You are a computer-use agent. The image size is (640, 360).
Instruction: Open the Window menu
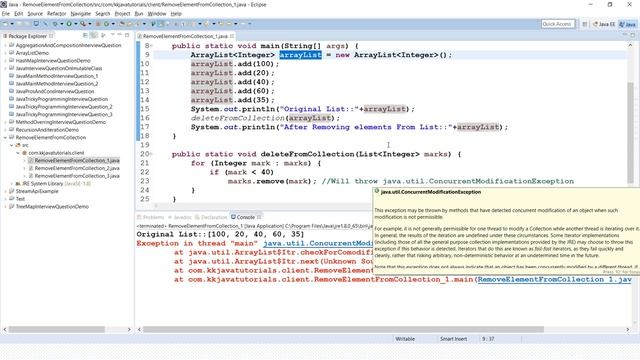pos(157,13)
